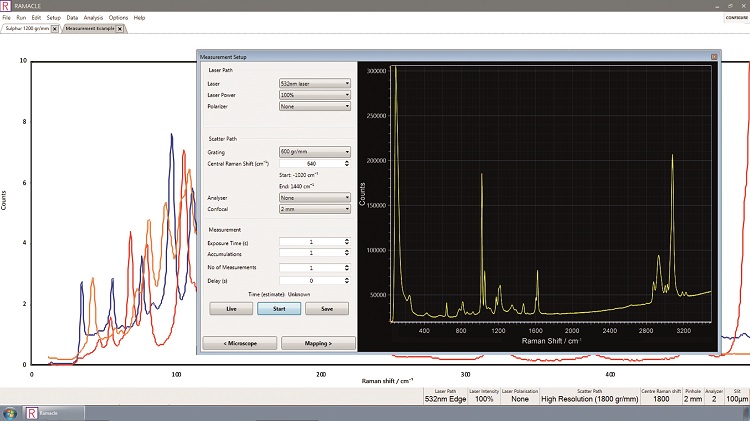Click the End 1440 cm⁻¹ text
The height and width of the screenshot is (421, 750).
(x=297, y=187)
